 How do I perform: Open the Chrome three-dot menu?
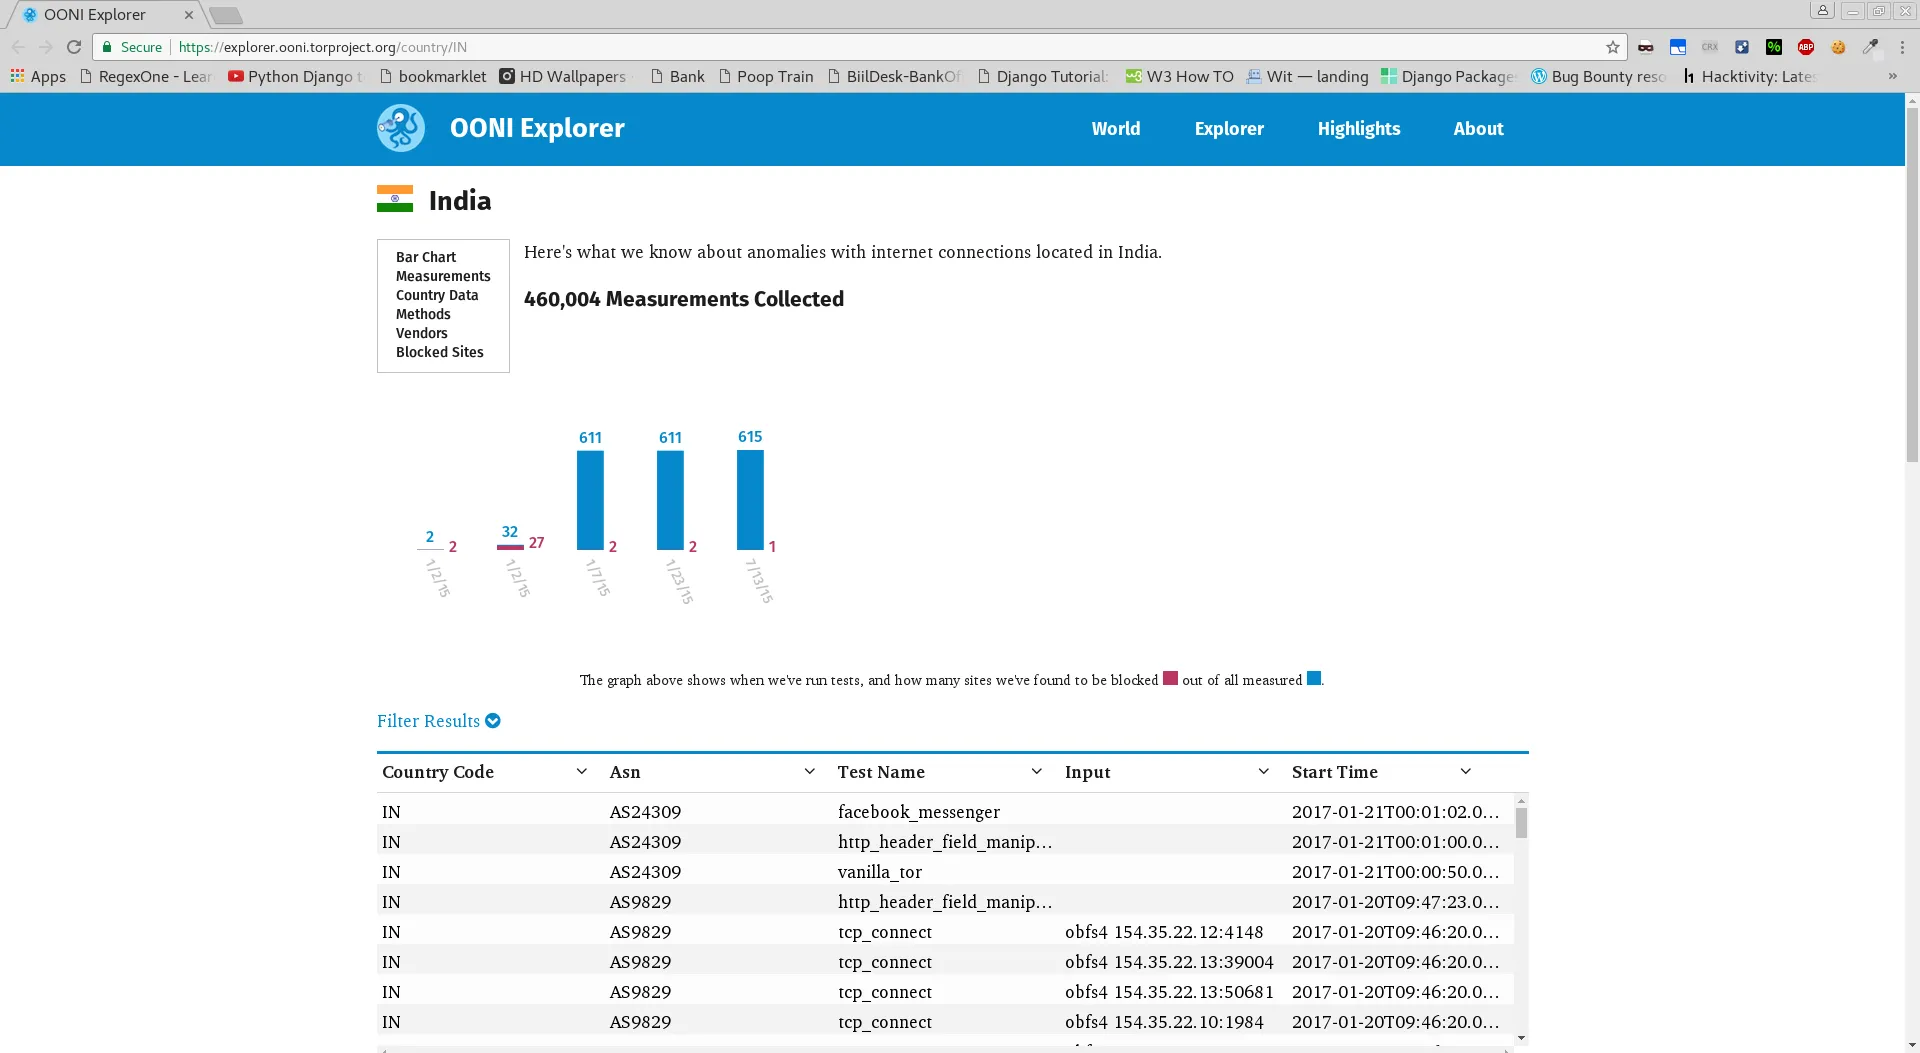pos(1902,47)
